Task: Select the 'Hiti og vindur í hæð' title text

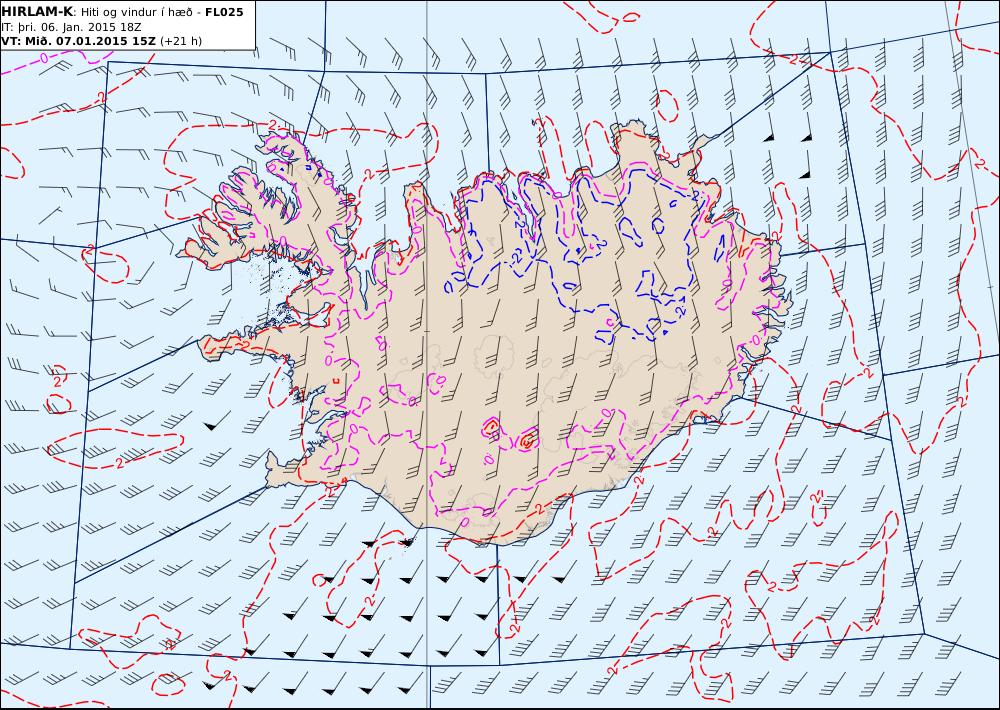Action: (135, 12)
